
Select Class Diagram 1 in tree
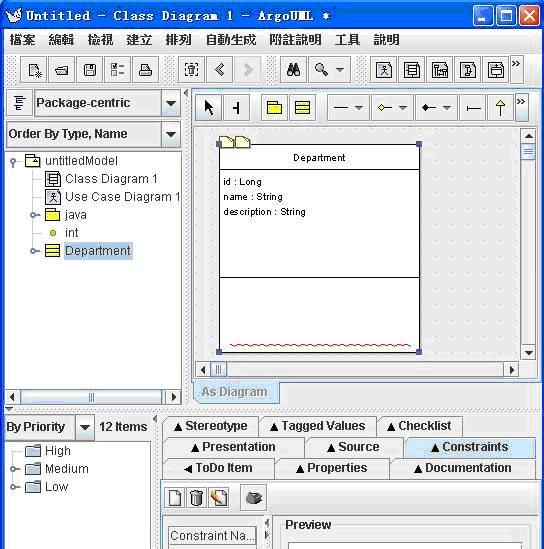click(111, 179)
